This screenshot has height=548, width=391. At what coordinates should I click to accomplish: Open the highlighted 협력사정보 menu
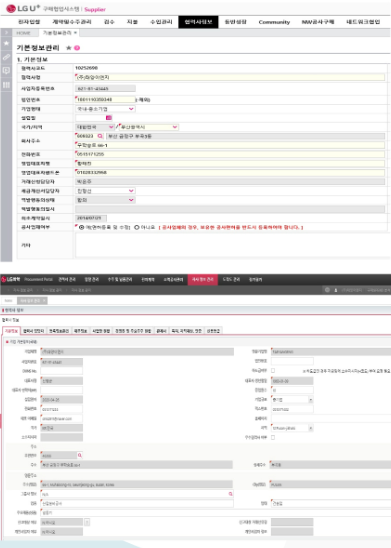point(198,22)
